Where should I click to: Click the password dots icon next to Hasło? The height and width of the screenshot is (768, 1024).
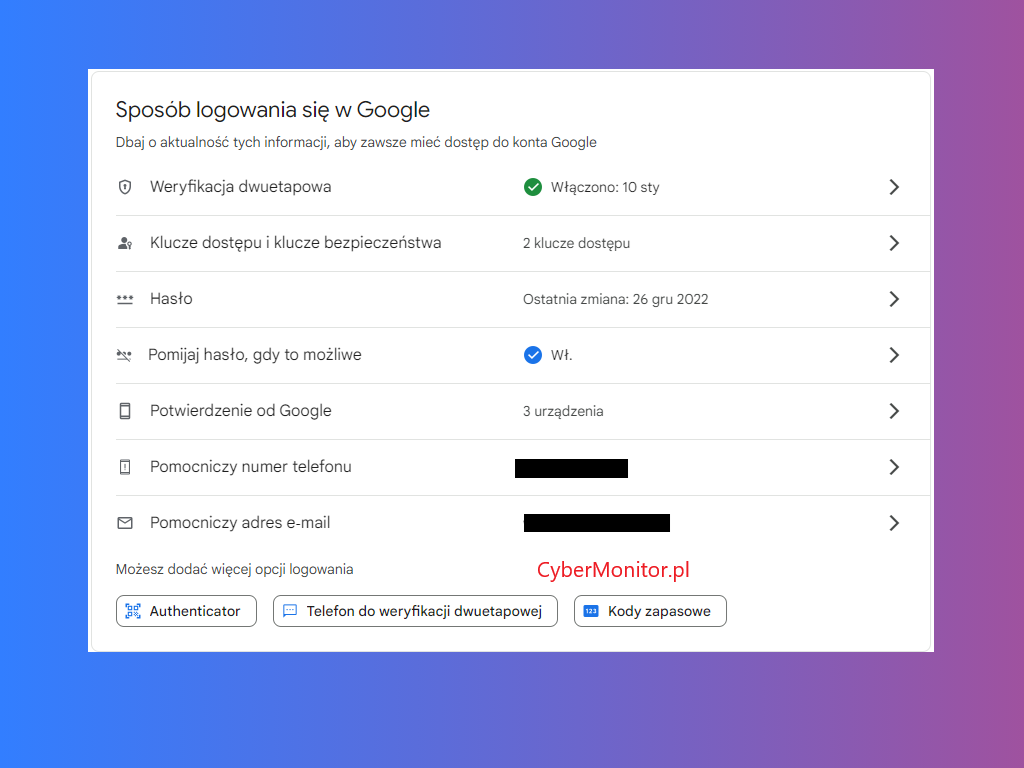click(x=125, y=299)
